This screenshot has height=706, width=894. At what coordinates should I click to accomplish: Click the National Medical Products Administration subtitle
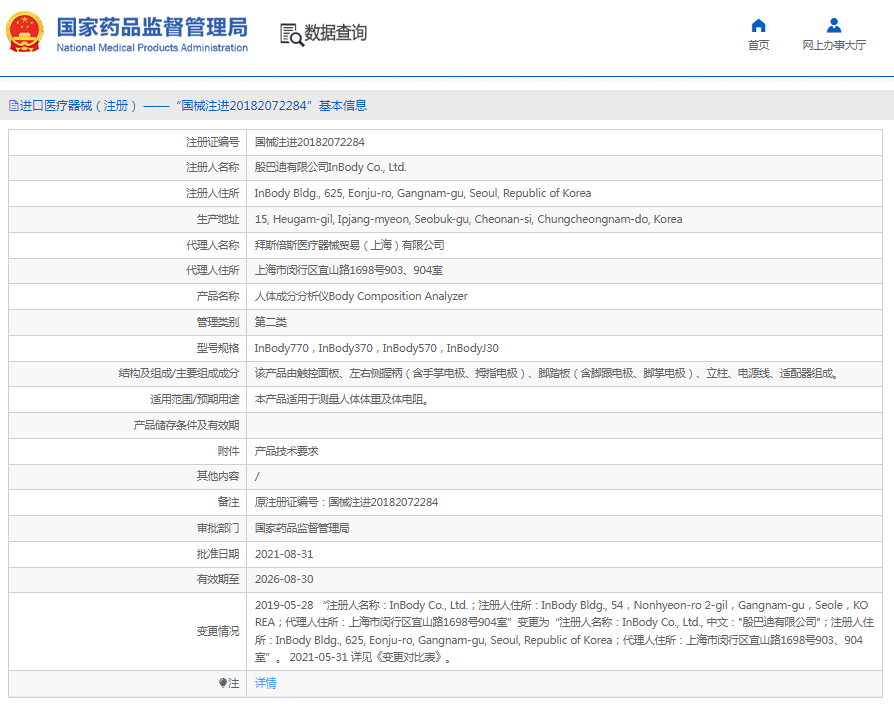(151, 48)
